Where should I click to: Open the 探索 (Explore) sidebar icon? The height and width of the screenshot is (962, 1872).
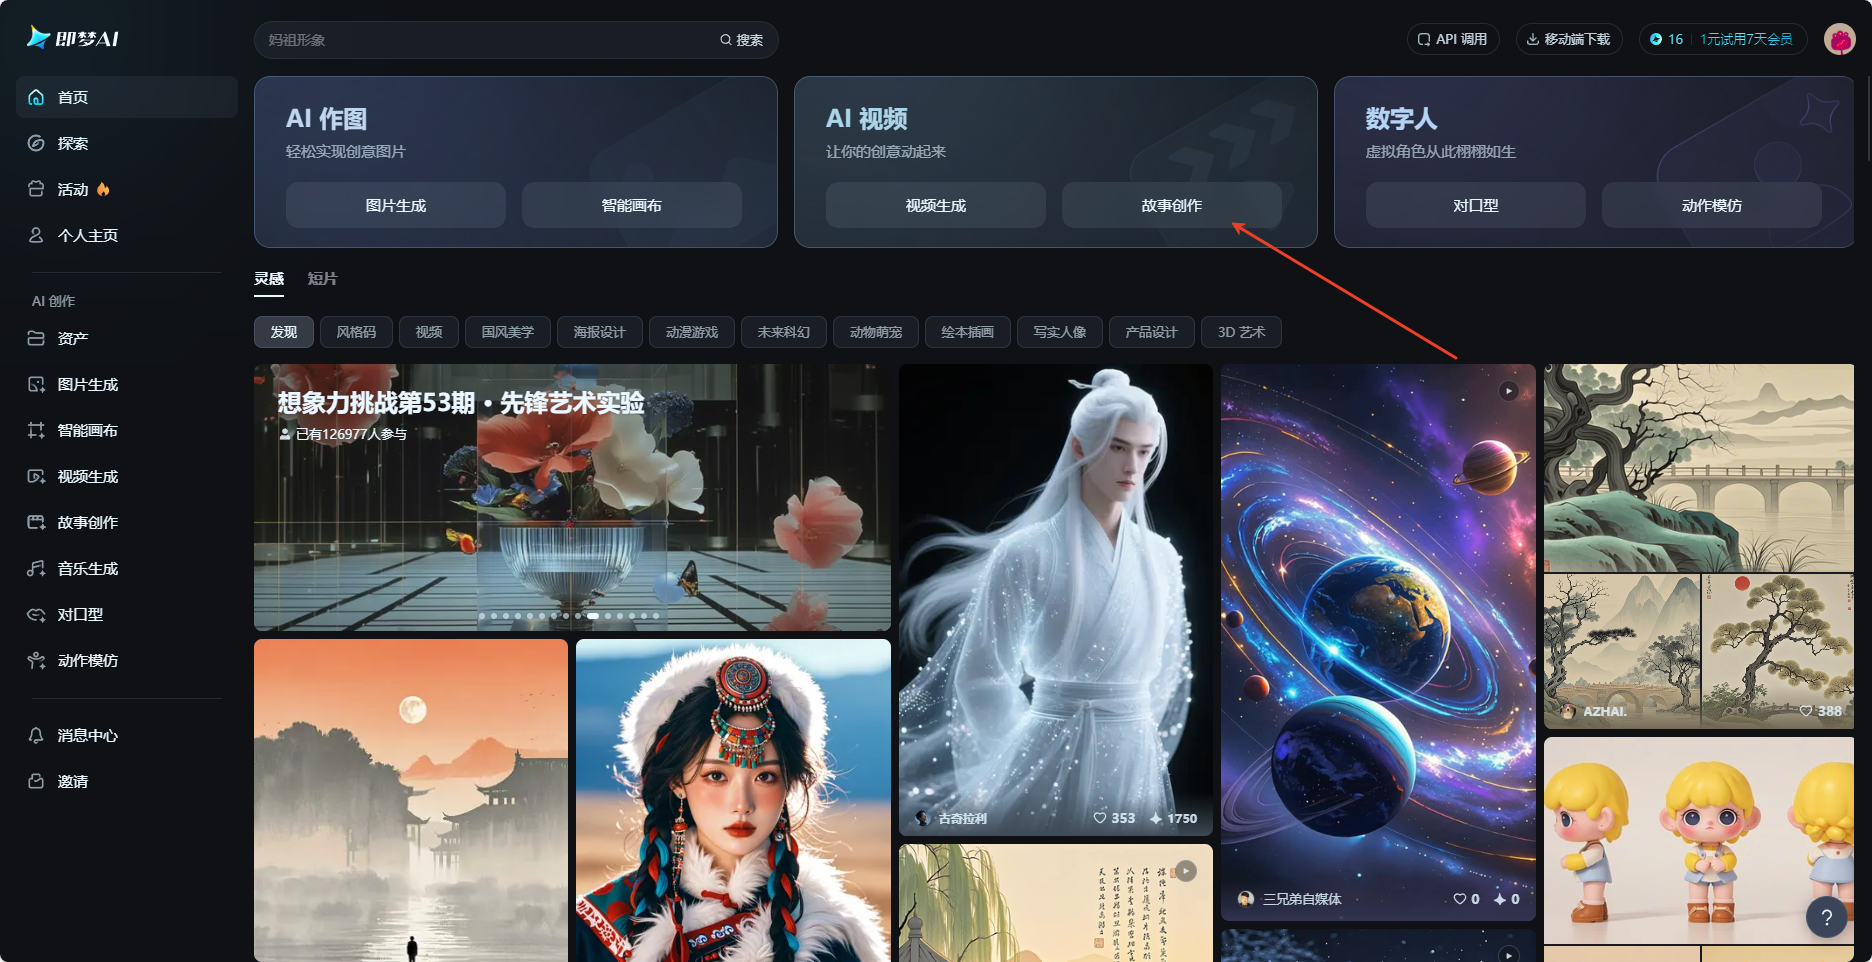coord(36,143)
